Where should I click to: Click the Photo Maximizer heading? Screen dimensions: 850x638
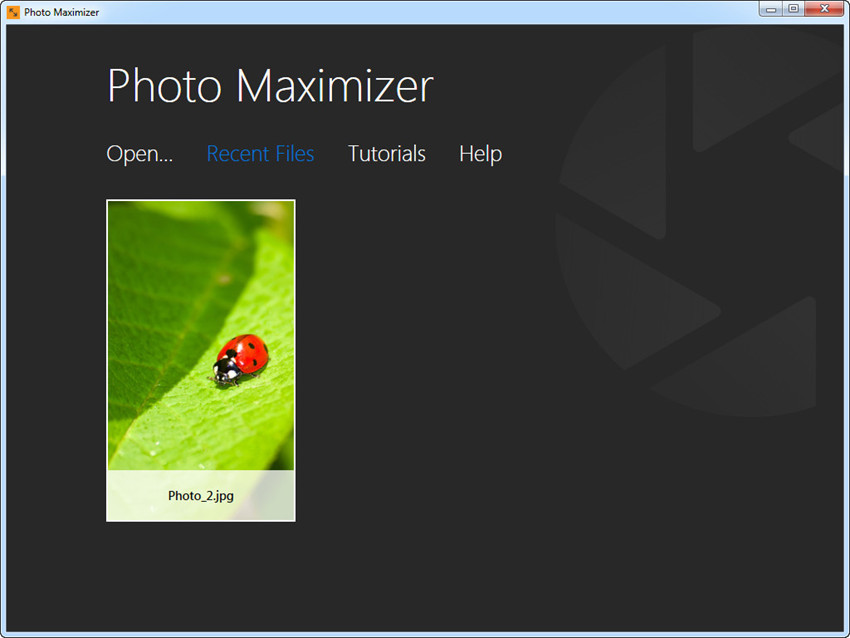point(268,86)
